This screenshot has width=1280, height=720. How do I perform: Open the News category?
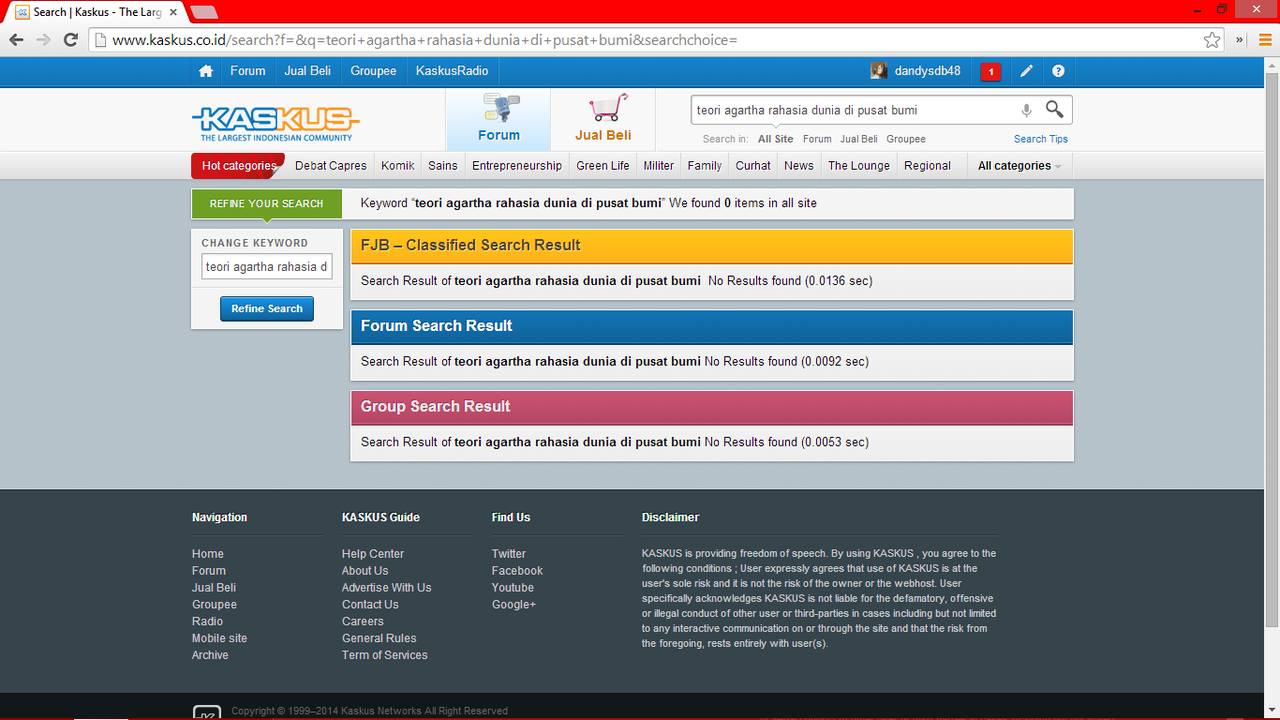[x=799, y=166]
